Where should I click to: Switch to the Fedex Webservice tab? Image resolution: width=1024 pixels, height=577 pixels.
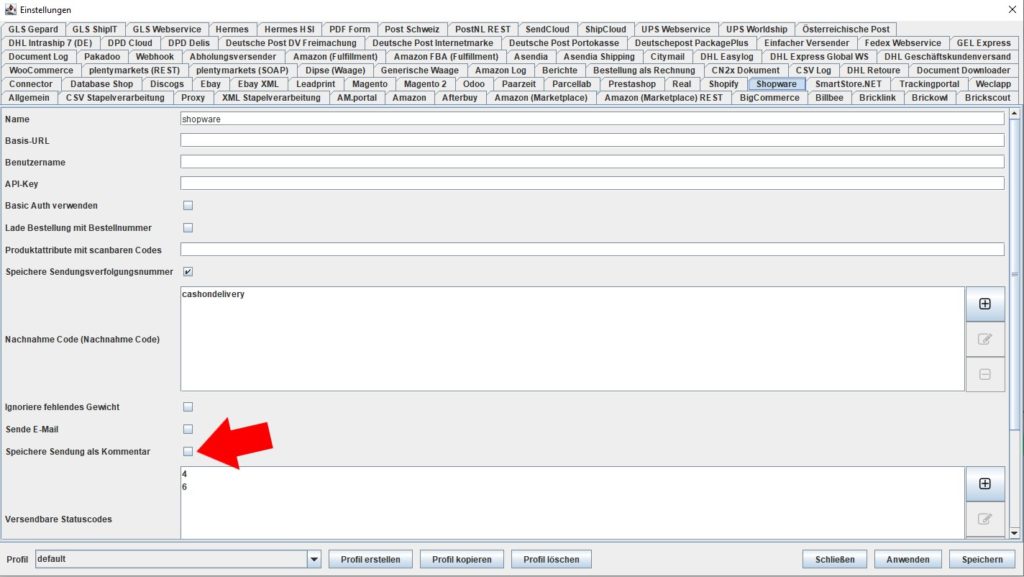pos(903,43)
